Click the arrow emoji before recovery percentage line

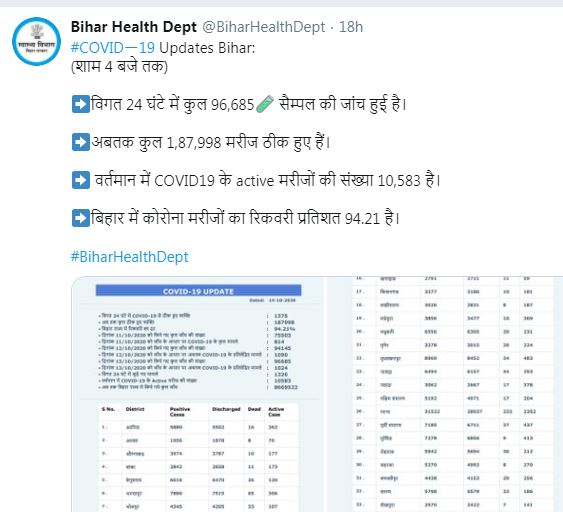[81, 218]
